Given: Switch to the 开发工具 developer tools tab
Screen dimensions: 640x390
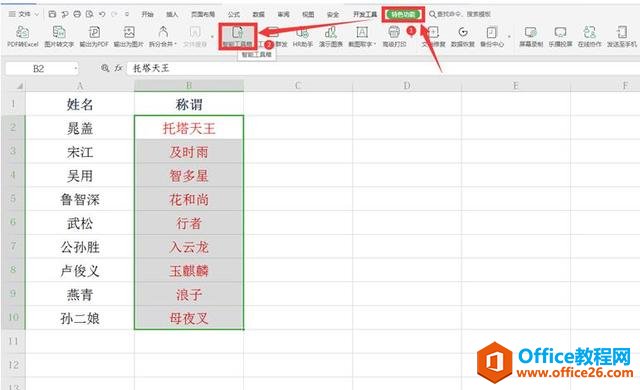Looking at the screenshot, I should point(365,14).
